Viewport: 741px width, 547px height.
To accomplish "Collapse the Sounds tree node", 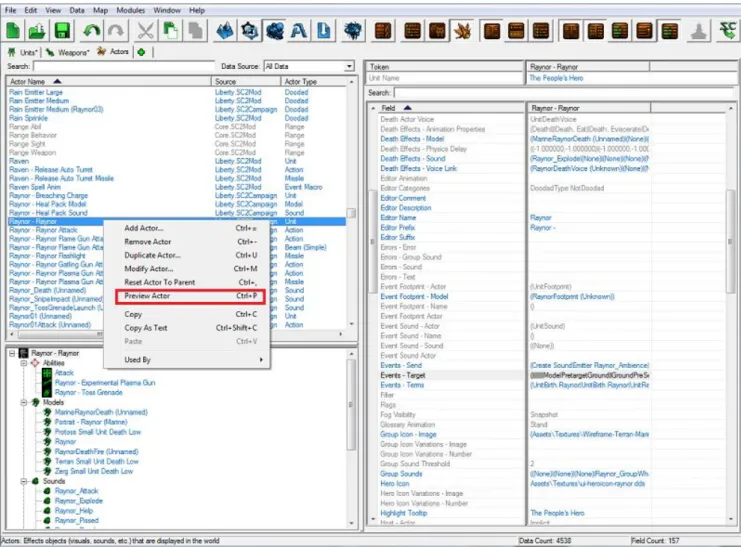I will coord(24,481).
